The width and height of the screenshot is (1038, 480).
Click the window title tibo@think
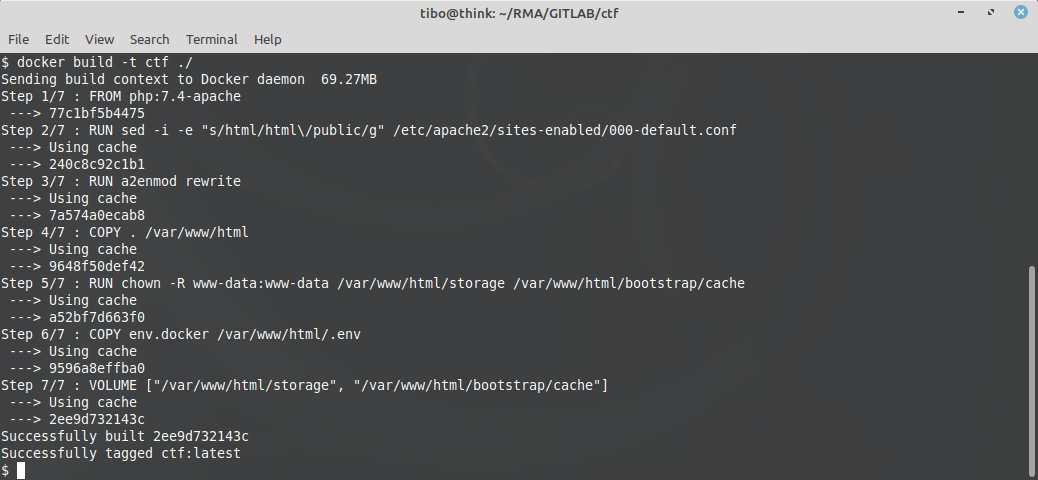click(x=519, y=13)
